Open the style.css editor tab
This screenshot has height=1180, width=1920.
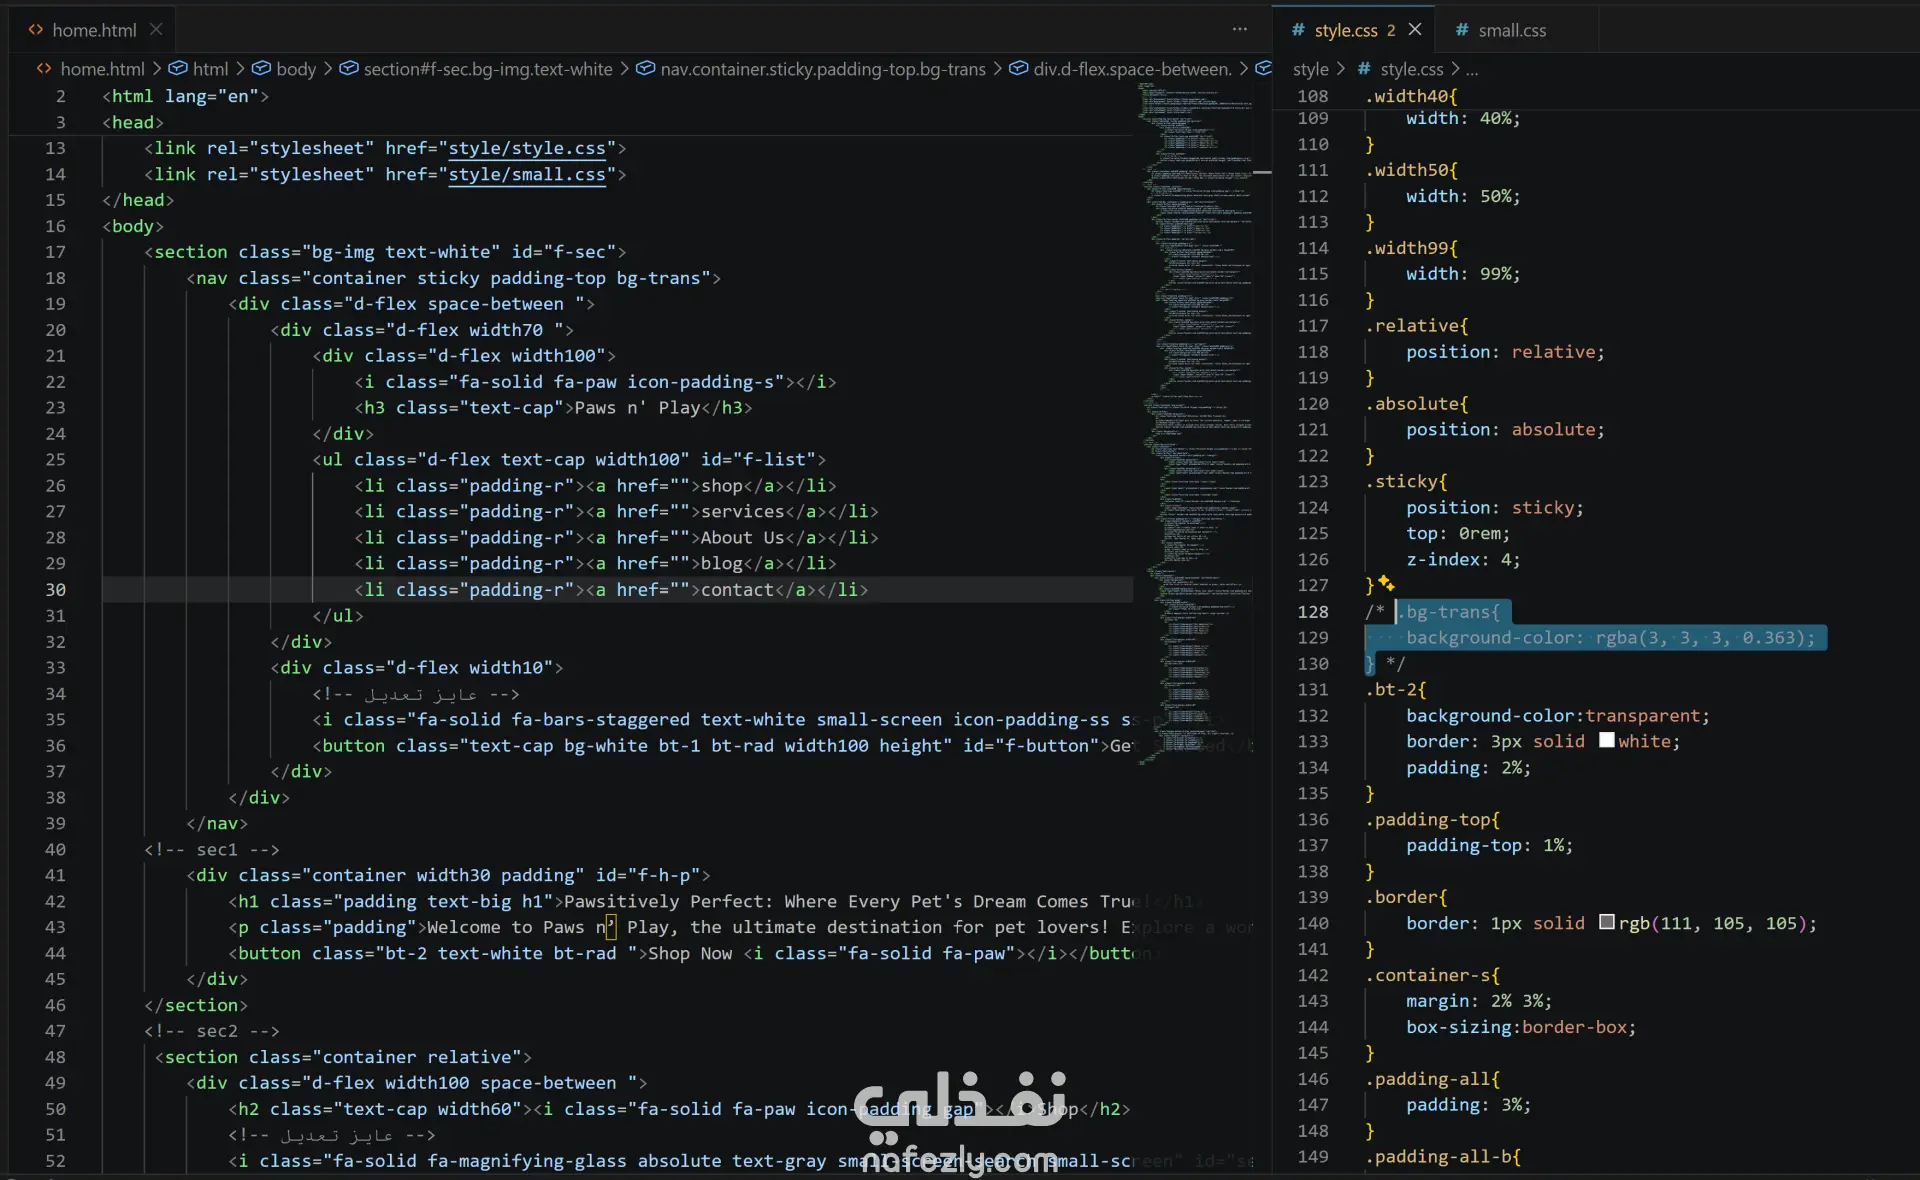[x=1345, y=30]
